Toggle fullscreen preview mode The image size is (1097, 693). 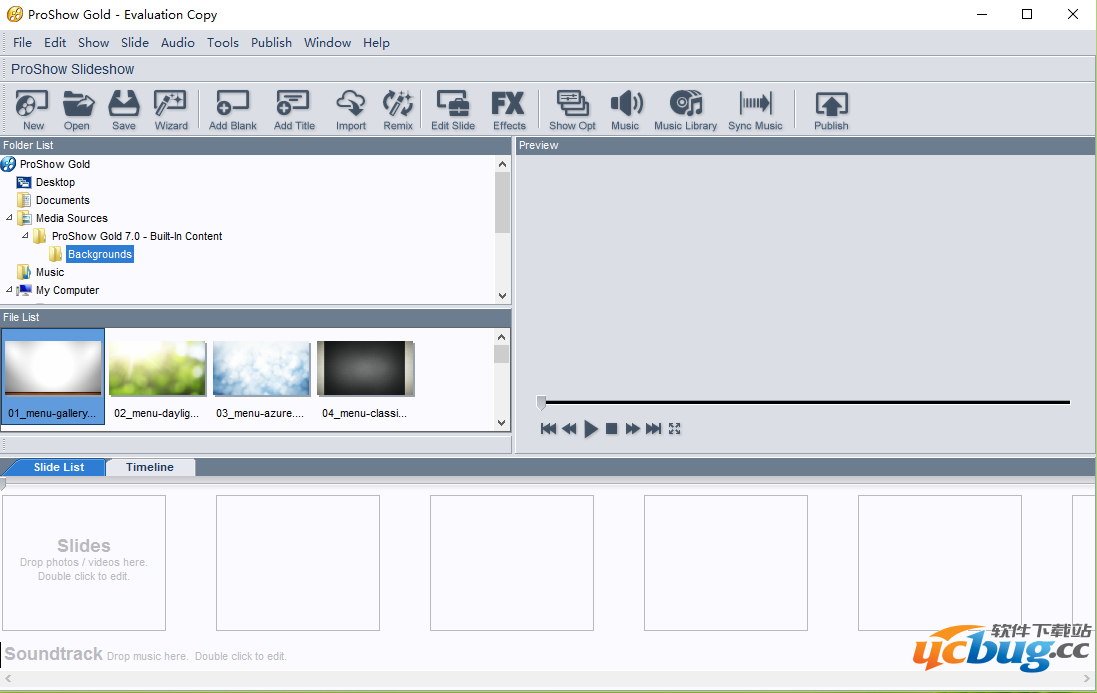675,429
